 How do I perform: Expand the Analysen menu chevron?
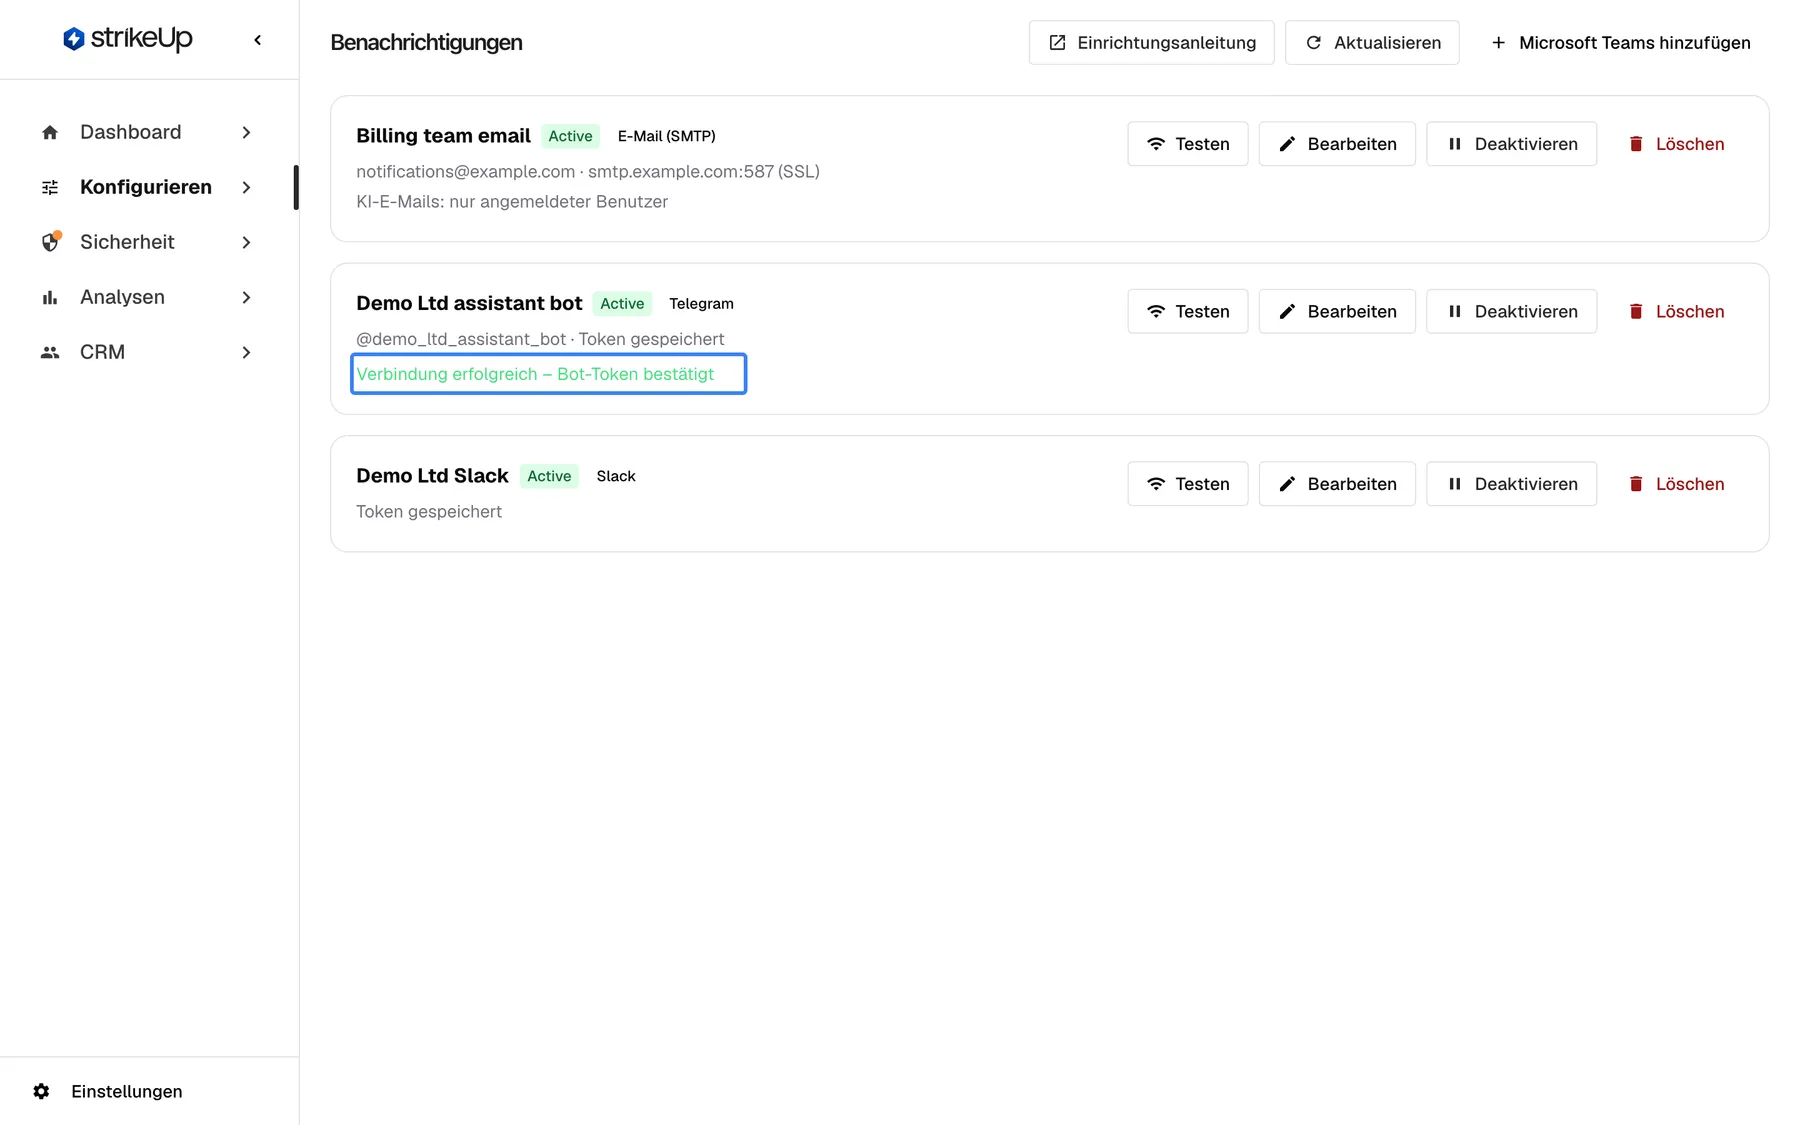point(246,297)
